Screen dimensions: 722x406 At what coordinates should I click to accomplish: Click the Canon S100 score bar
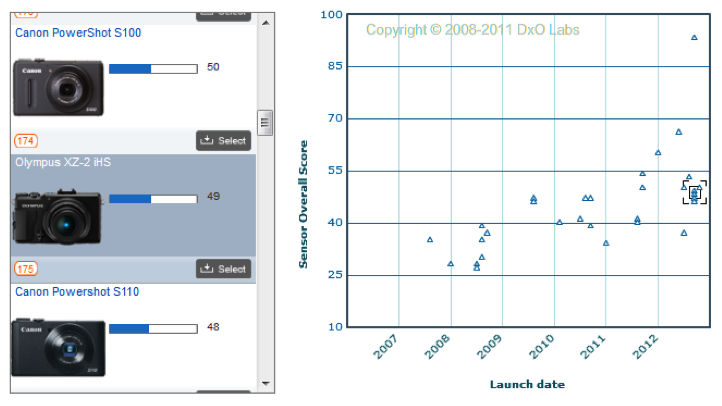[x=153, y=69]
